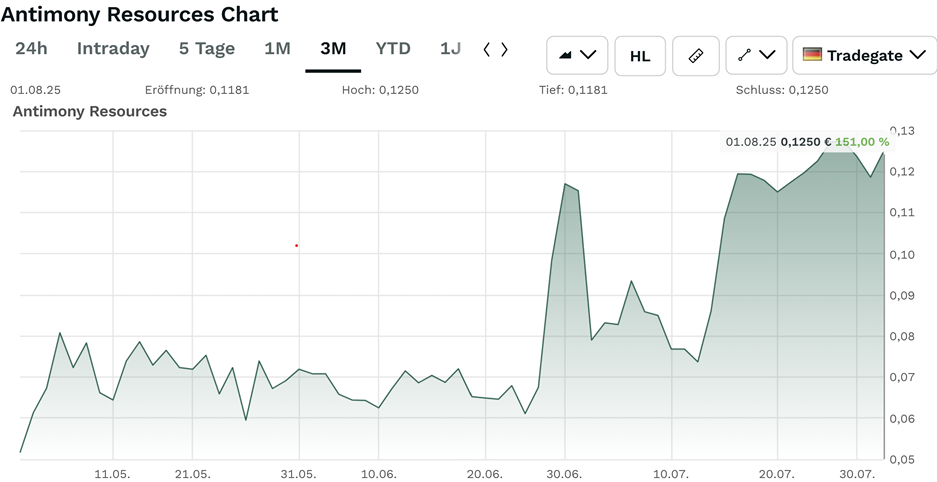This screenshot has height=482, width=937.
Task: Open the line drawing tool dropdown
Action: pos(755,55)
